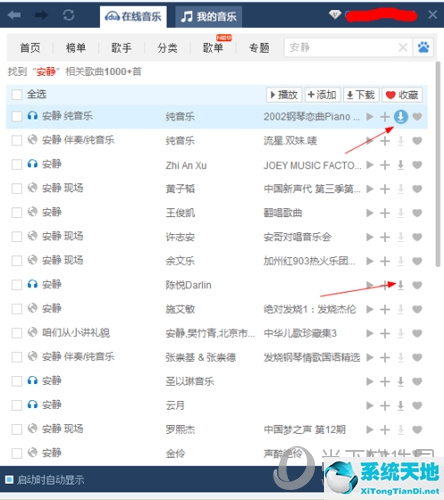
Task: Add 安静 纯音乐 song to playlist
Action: 385,117
